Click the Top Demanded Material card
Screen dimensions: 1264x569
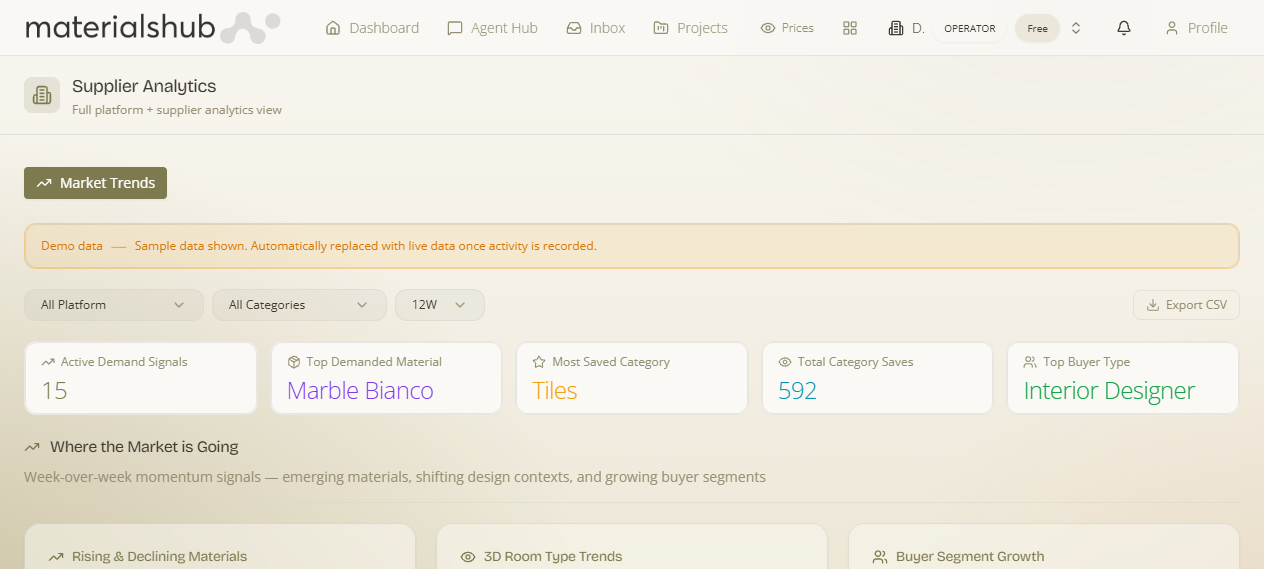pyautogui.click(x=386, y=378)
